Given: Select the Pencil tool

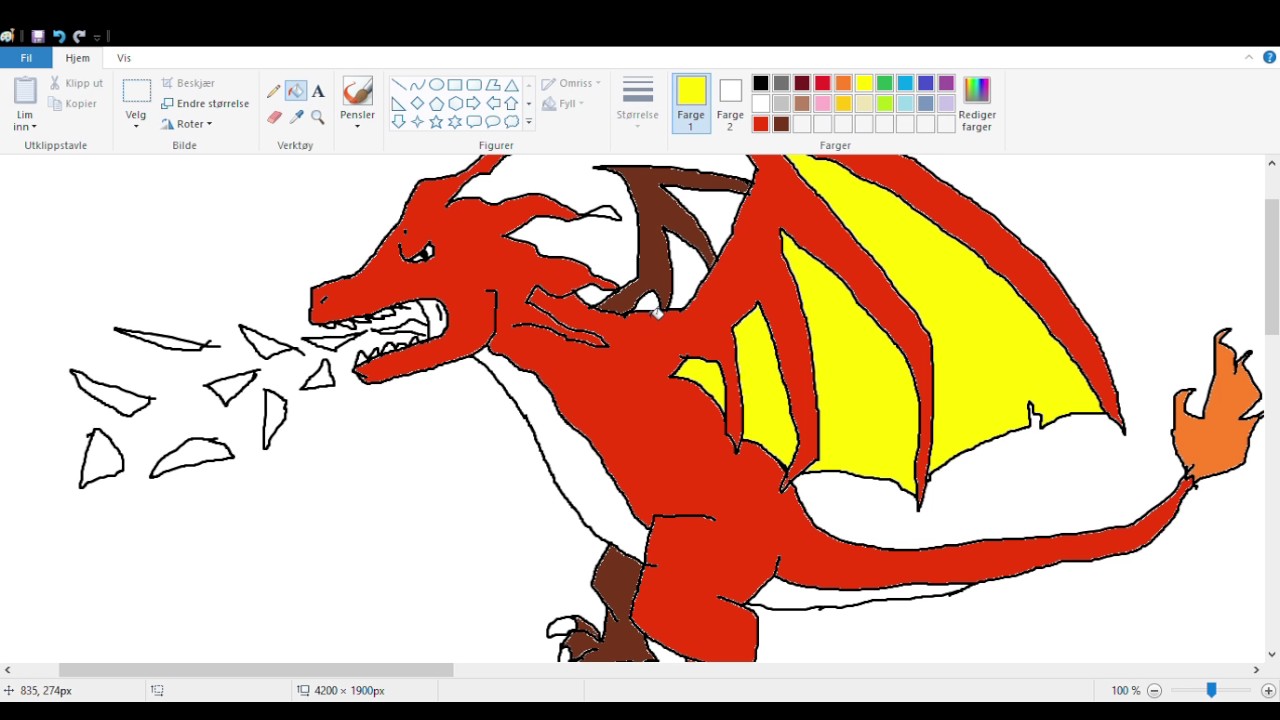Looking at the screenshot, I should pyautogui.click(x=274, y=91).
